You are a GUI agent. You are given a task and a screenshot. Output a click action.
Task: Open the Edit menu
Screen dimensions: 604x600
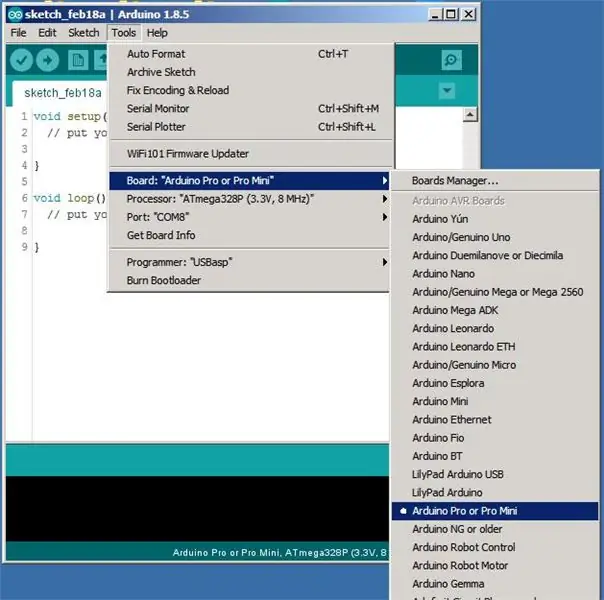(47, 33)
